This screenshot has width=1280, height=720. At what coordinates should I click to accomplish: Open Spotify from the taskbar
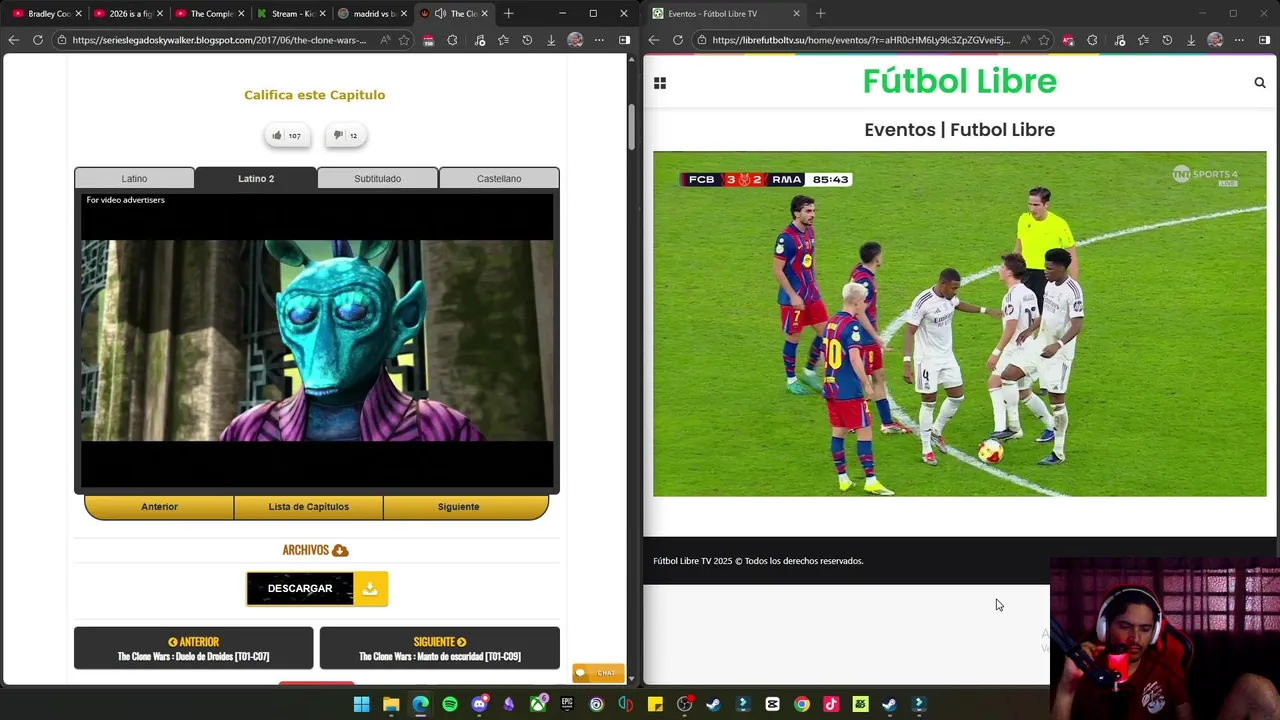point(450,704)
